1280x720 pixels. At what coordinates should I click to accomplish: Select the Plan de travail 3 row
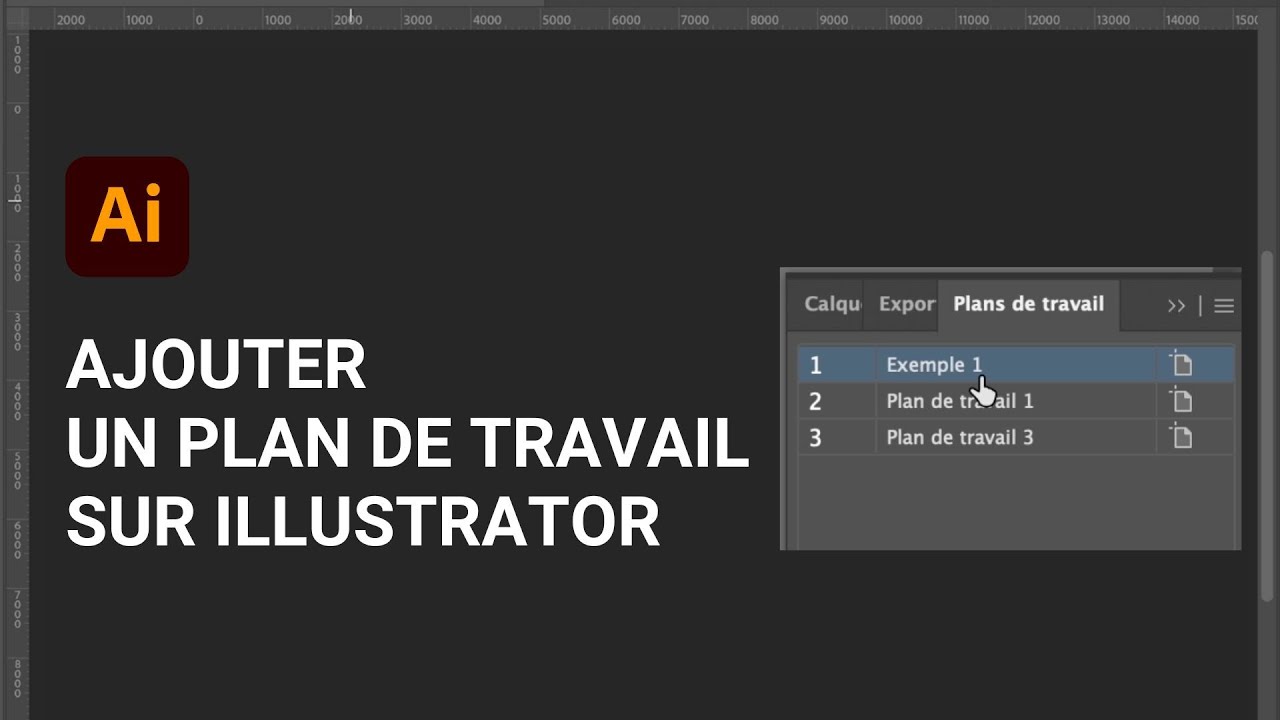[x=1016, y=437]
